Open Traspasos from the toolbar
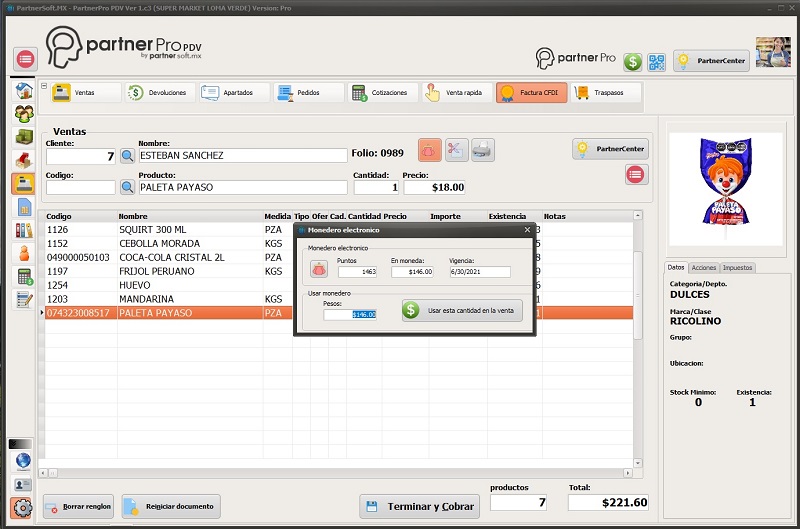 click(x=606, y=93)
